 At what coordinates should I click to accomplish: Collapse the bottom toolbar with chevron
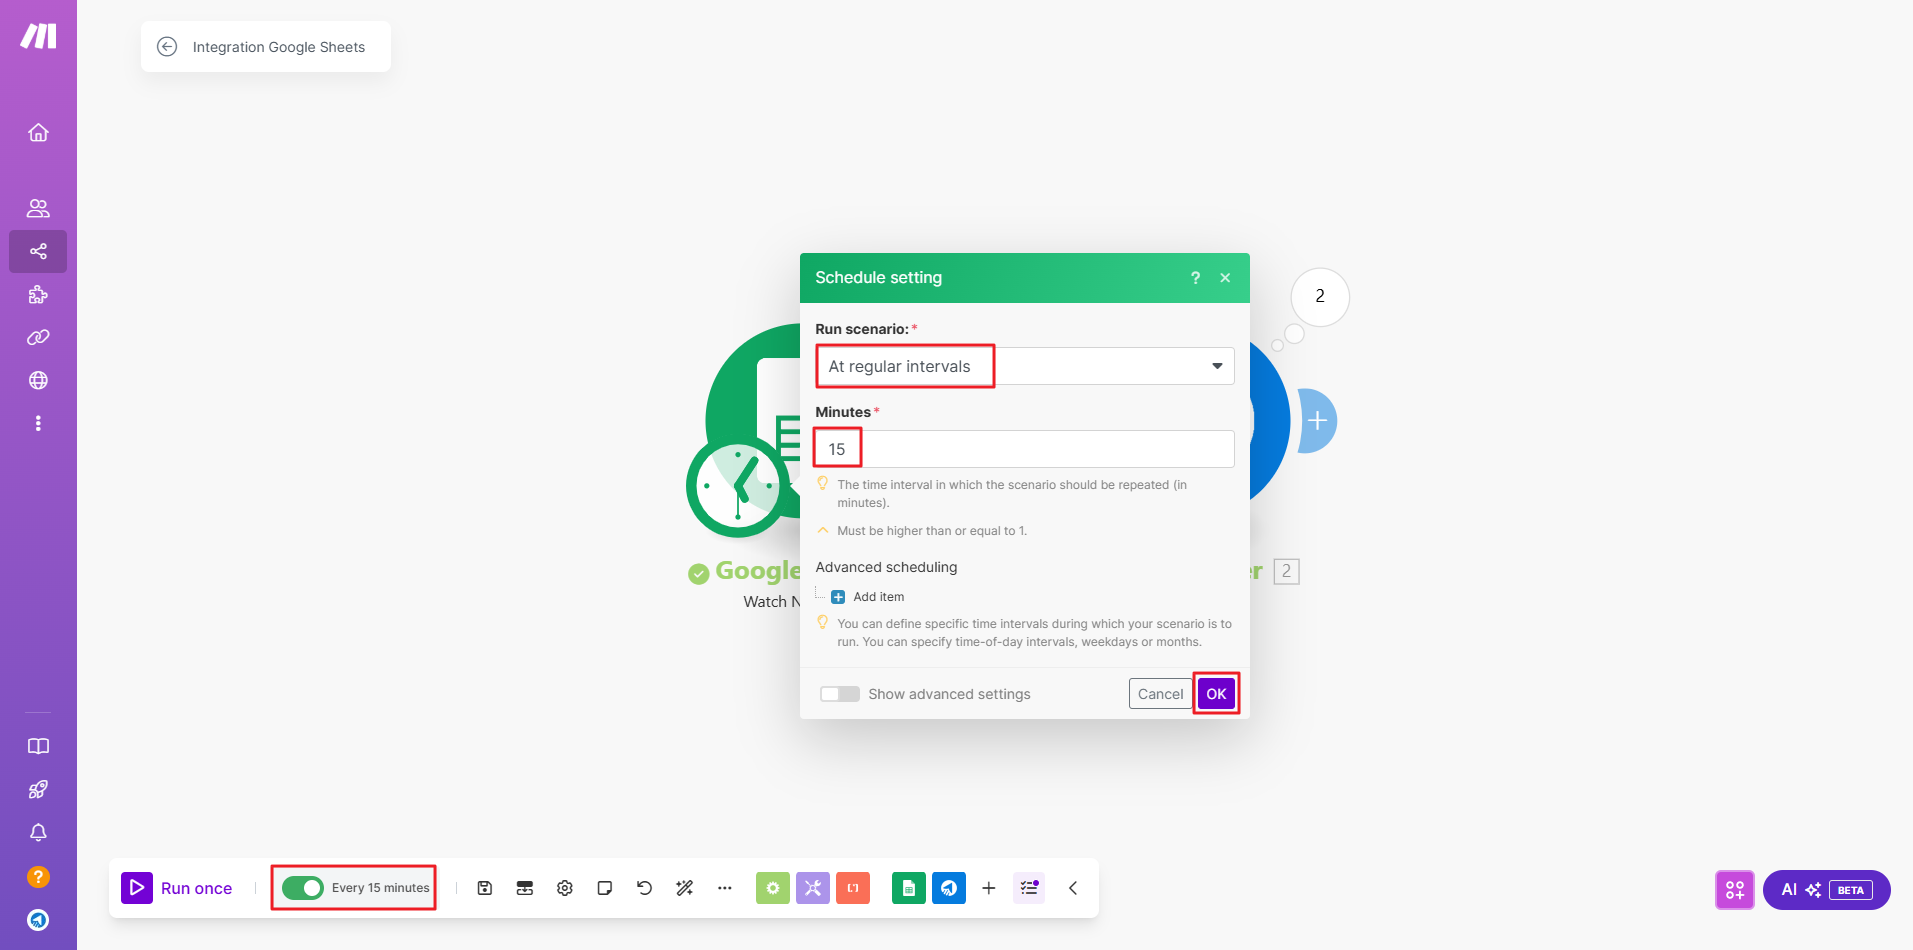click(1073, 888)
